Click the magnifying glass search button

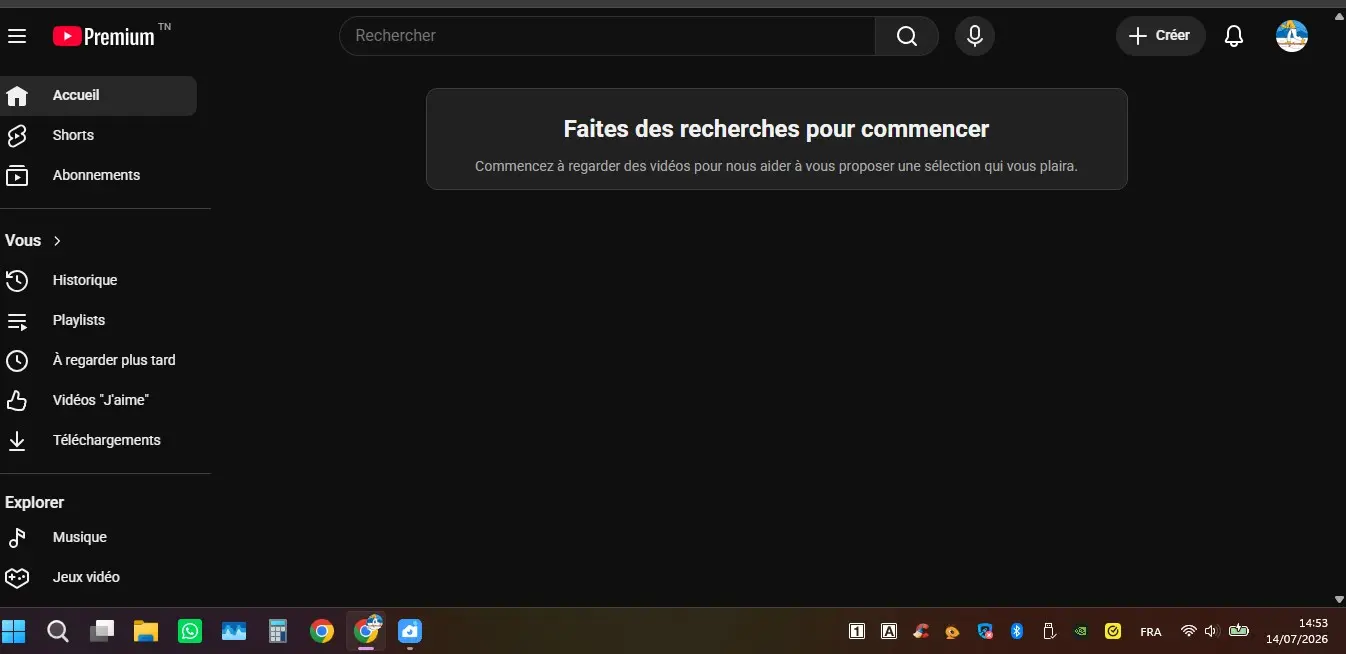pyautogui.click(x=907, y=36)
